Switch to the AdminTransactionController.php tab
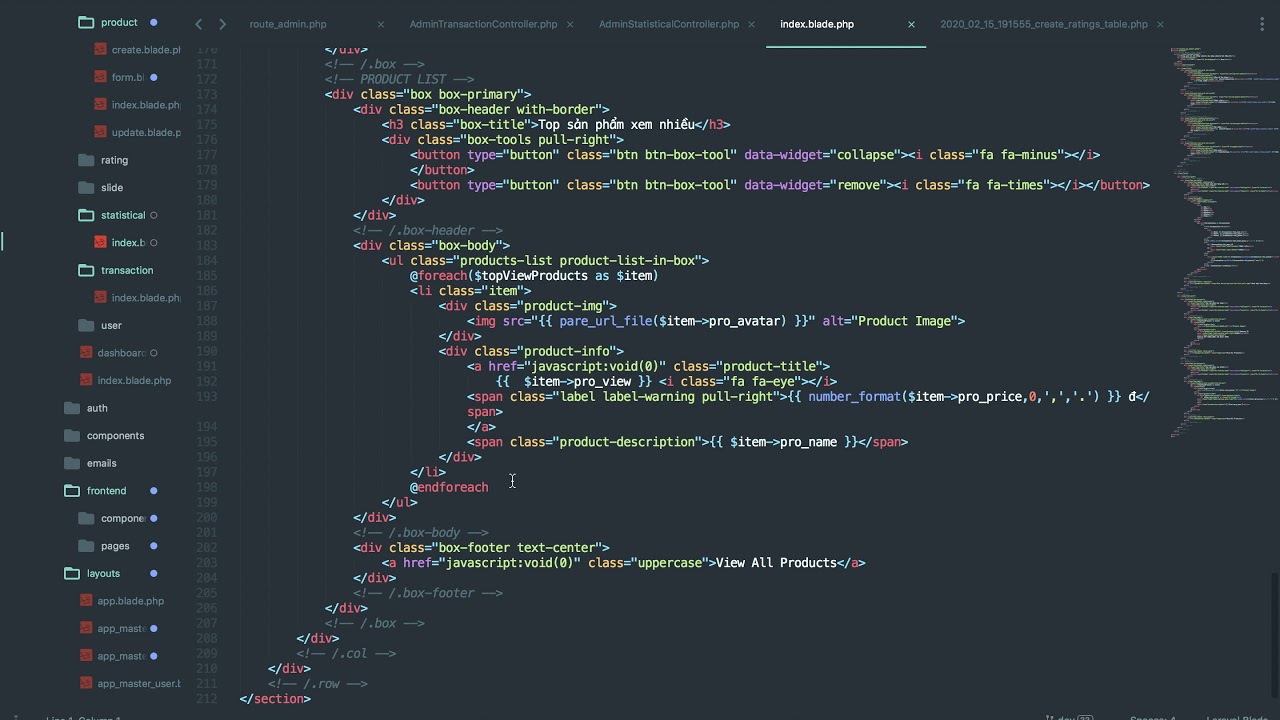 click(x=483, y=24)
